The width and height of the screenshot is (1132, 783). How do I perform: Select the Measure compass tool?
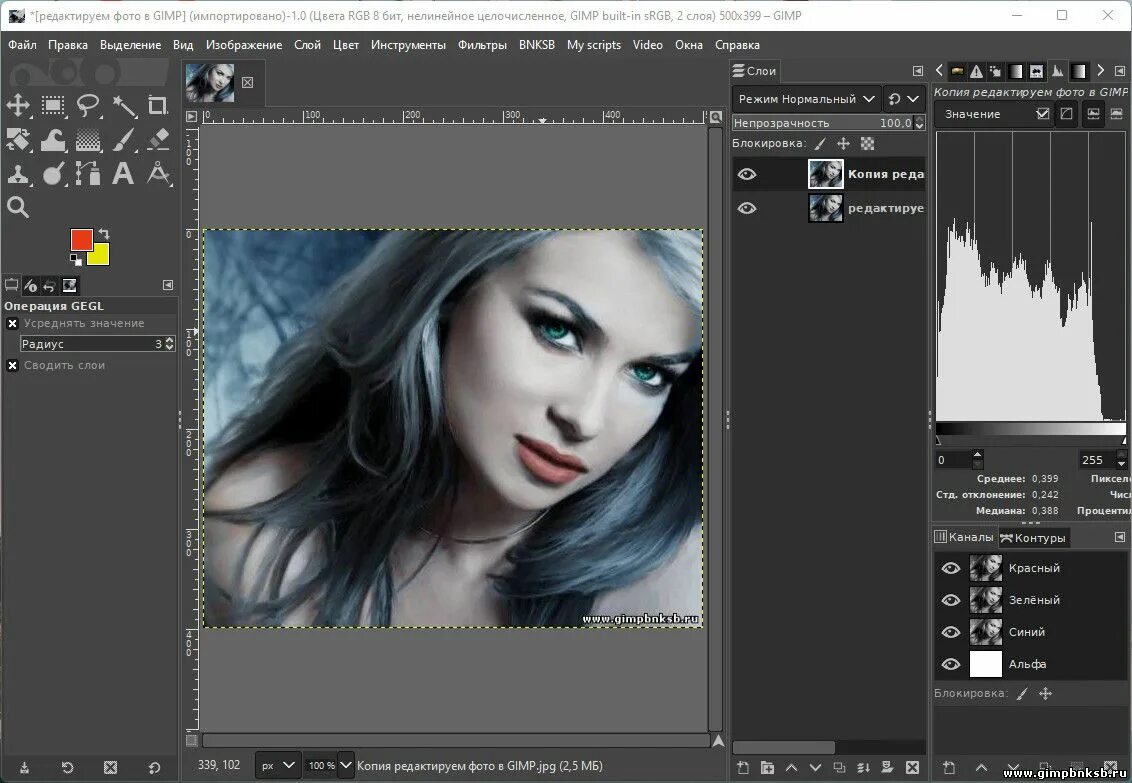(x=158, y=174)
